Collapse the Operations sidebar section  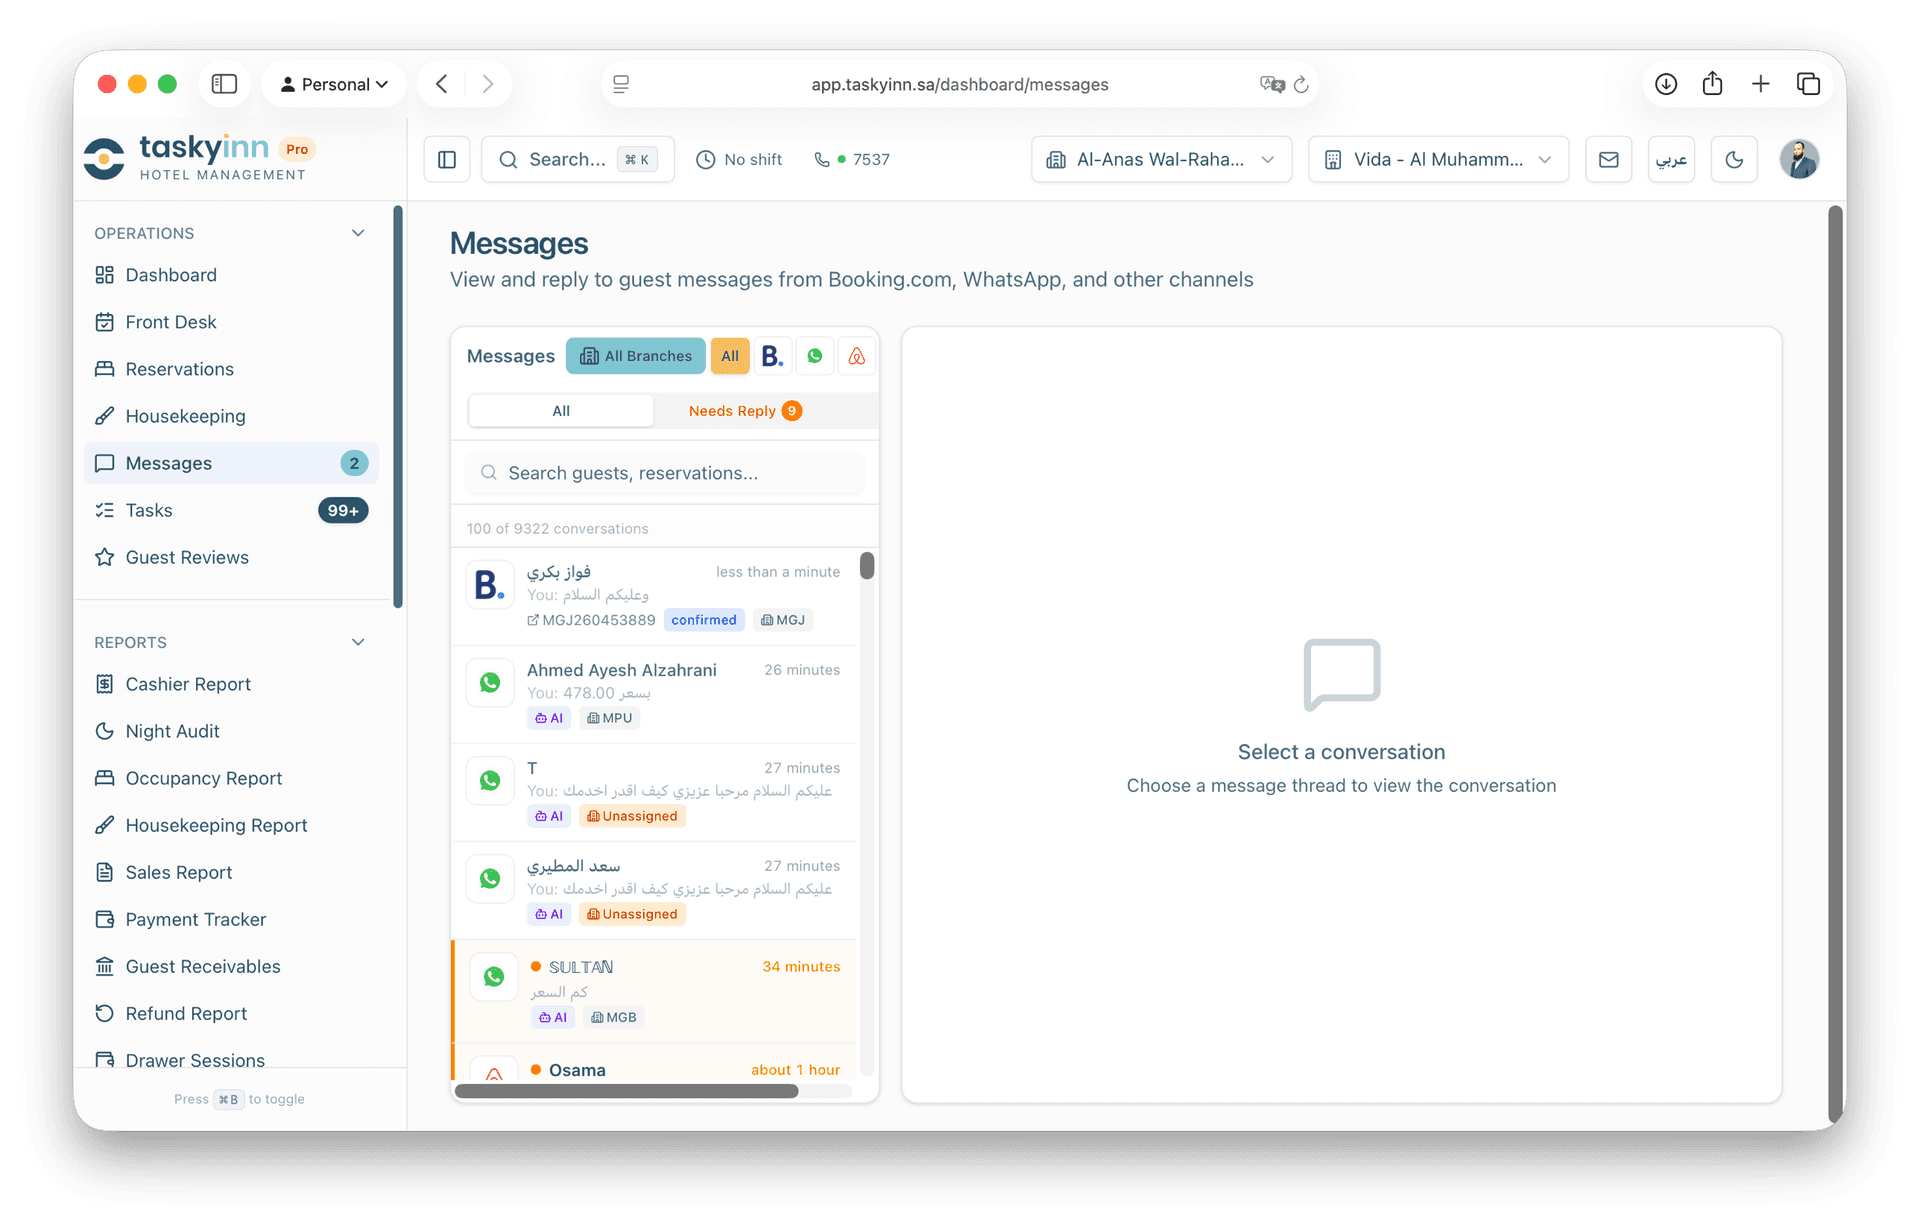pos(358,233)
